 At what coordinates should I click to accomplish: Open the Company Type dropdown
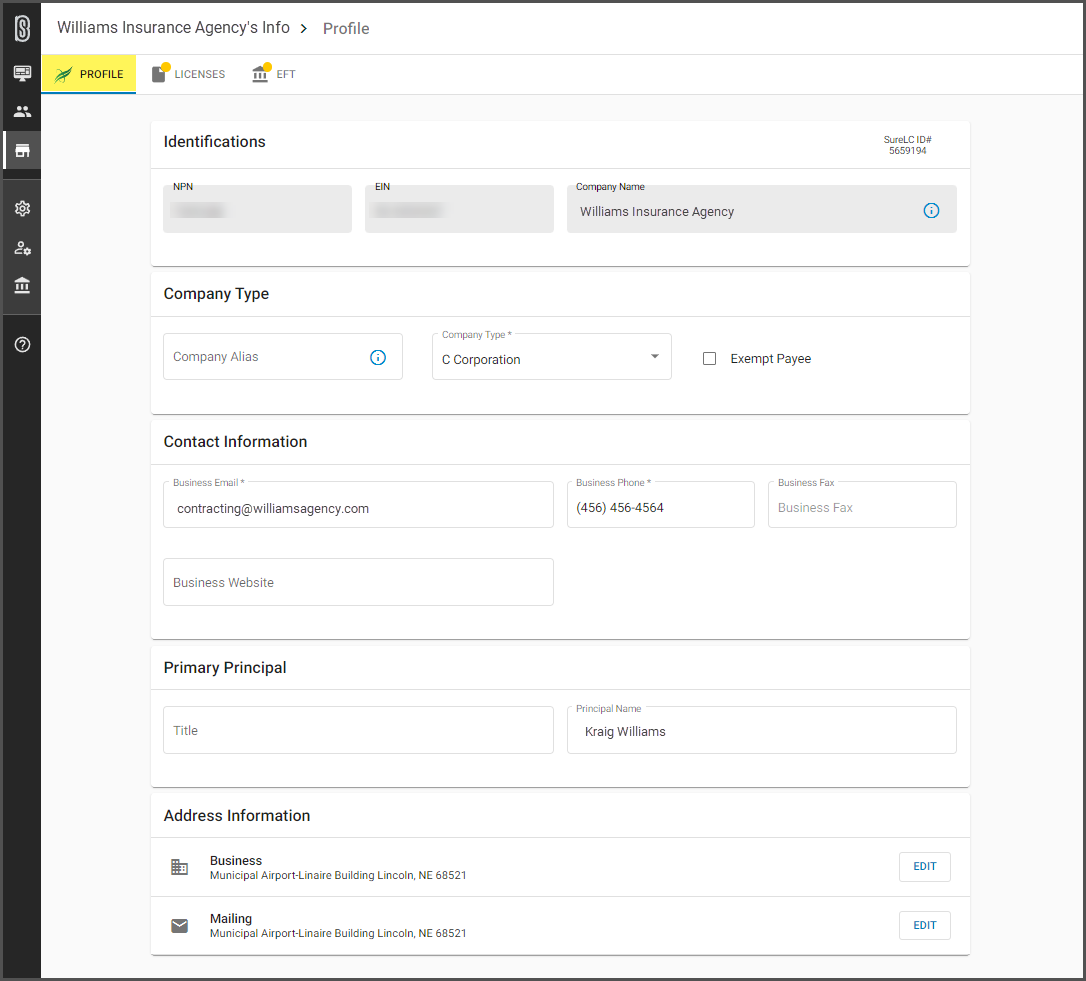click(x=551, y=357)
